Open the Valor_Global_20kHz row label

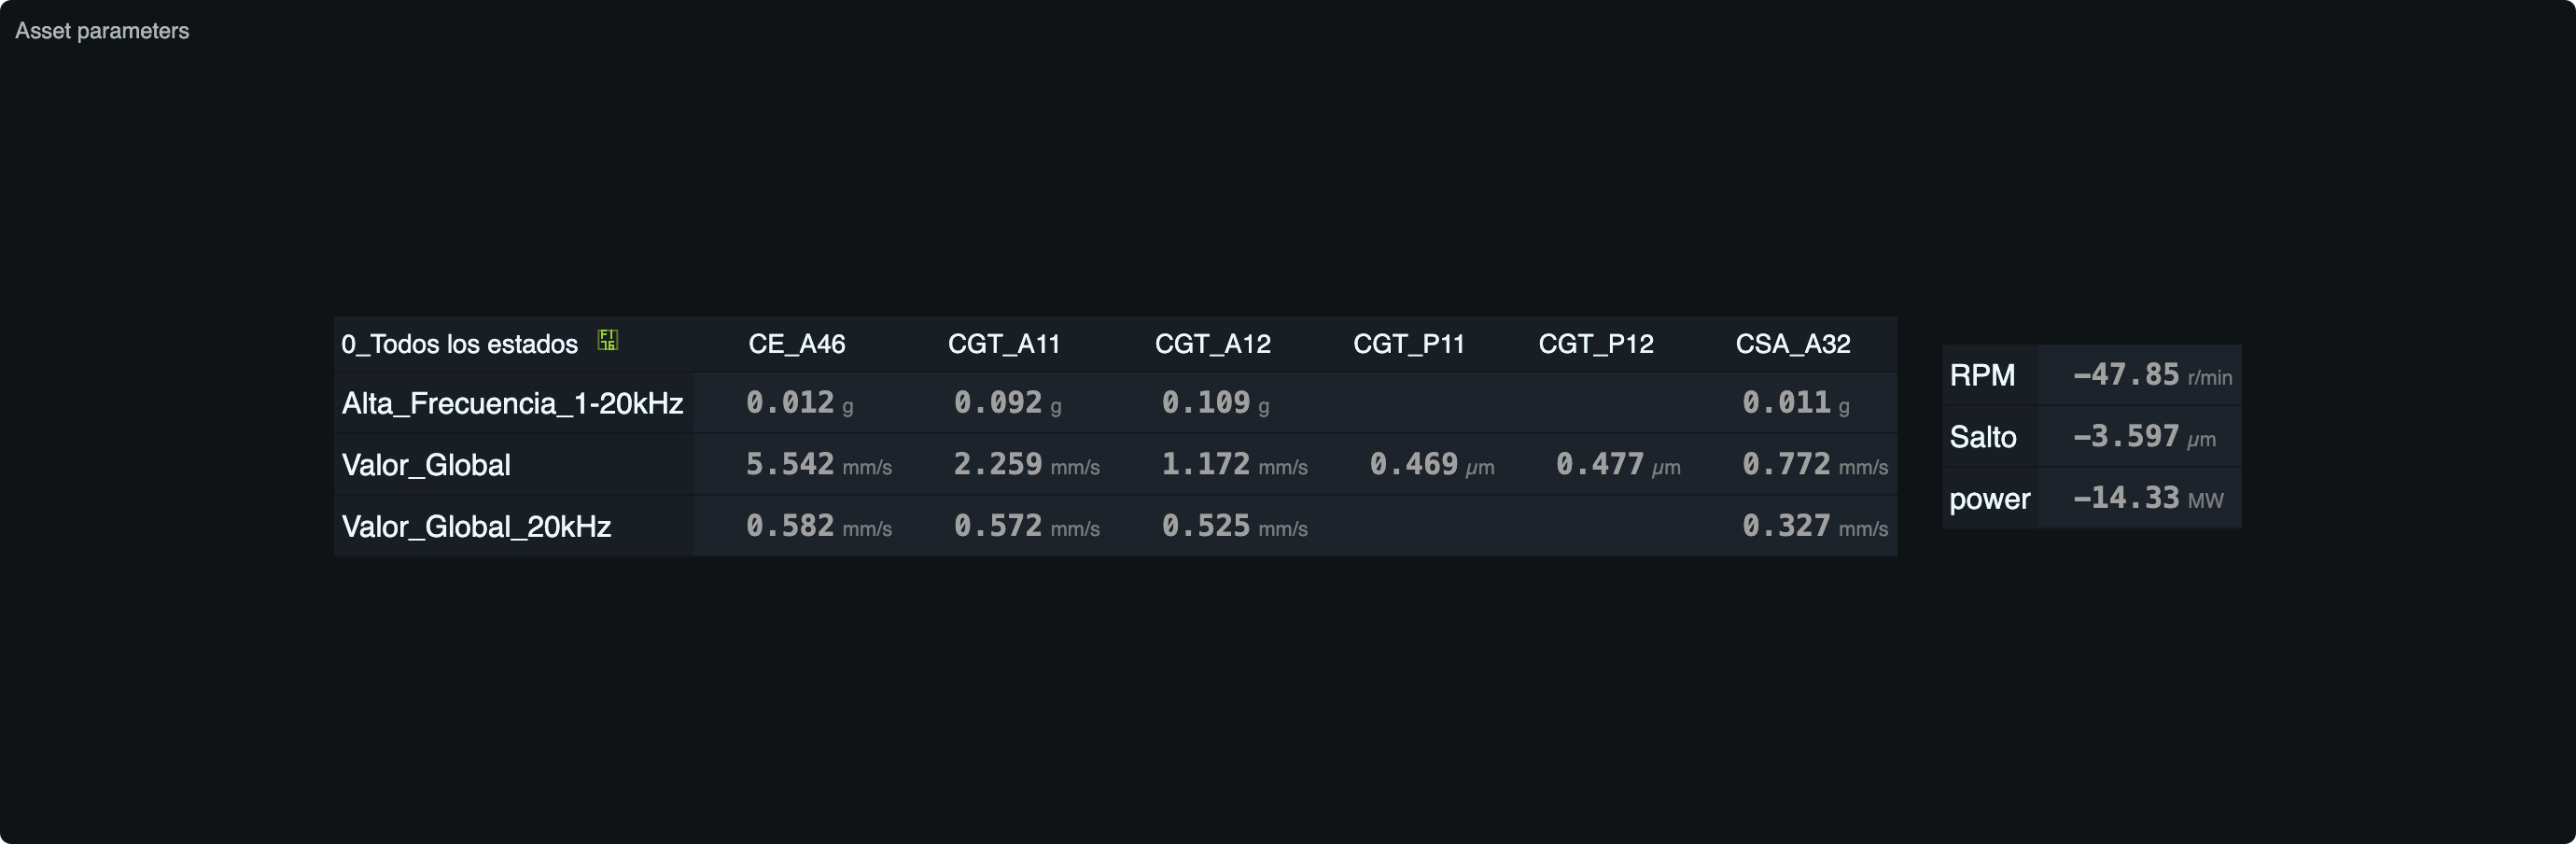476,527
